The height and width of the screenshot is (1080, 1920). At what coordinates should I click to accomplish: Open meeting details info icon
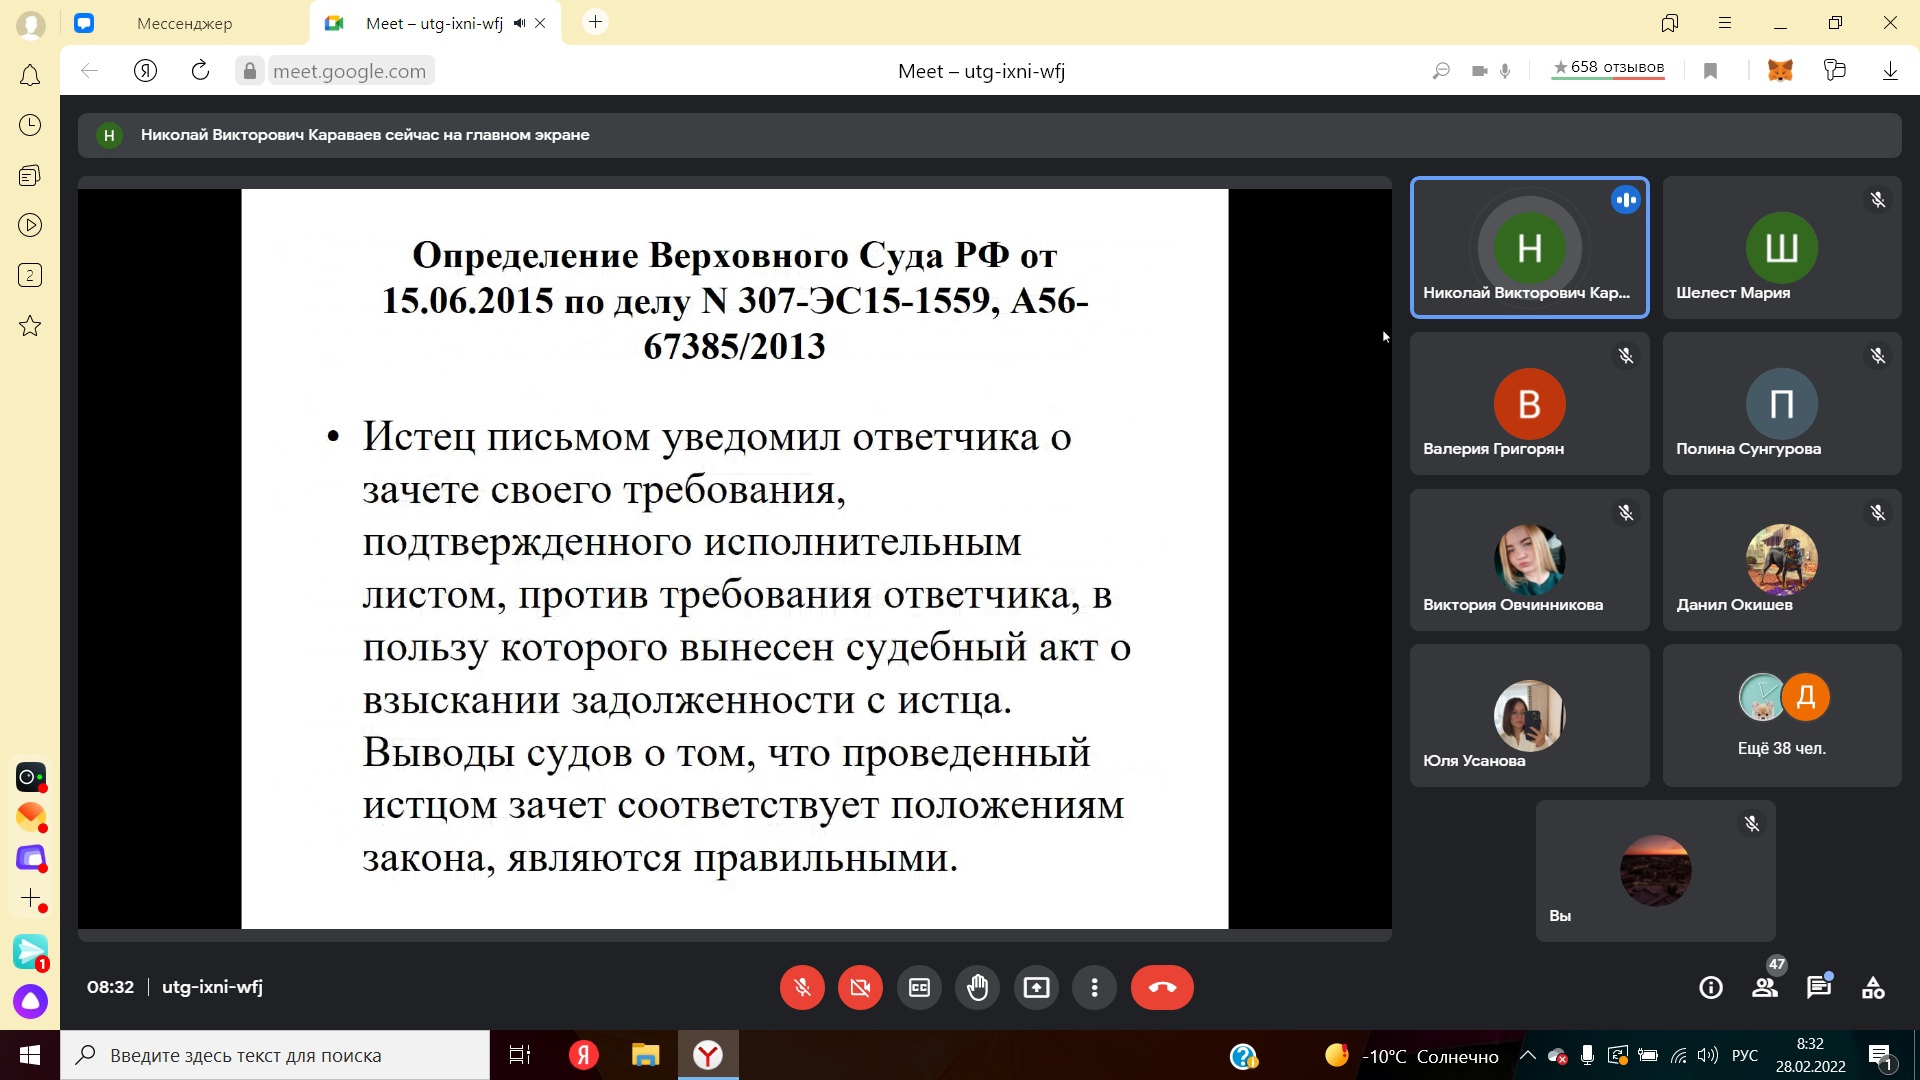click(x=1711, y=988)
